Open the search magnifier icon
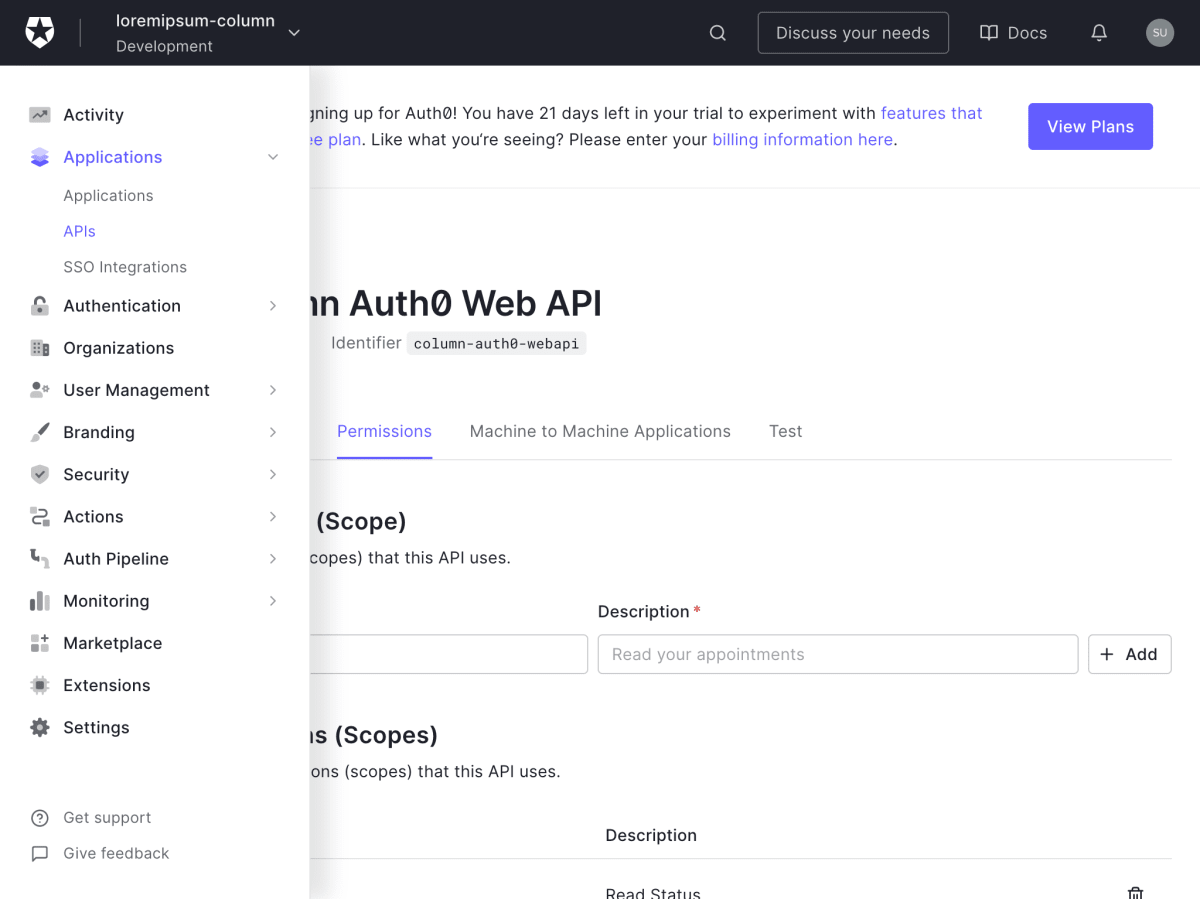Image resolution: width=1200 pixels, height=899 pixels. click(718, 33)
